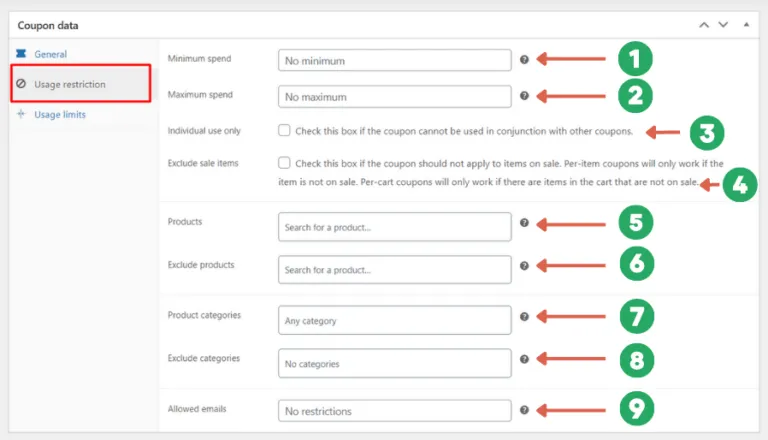Switch to the Usage limits tab
This screenshot has height=440, width=768.
point(59,114)
